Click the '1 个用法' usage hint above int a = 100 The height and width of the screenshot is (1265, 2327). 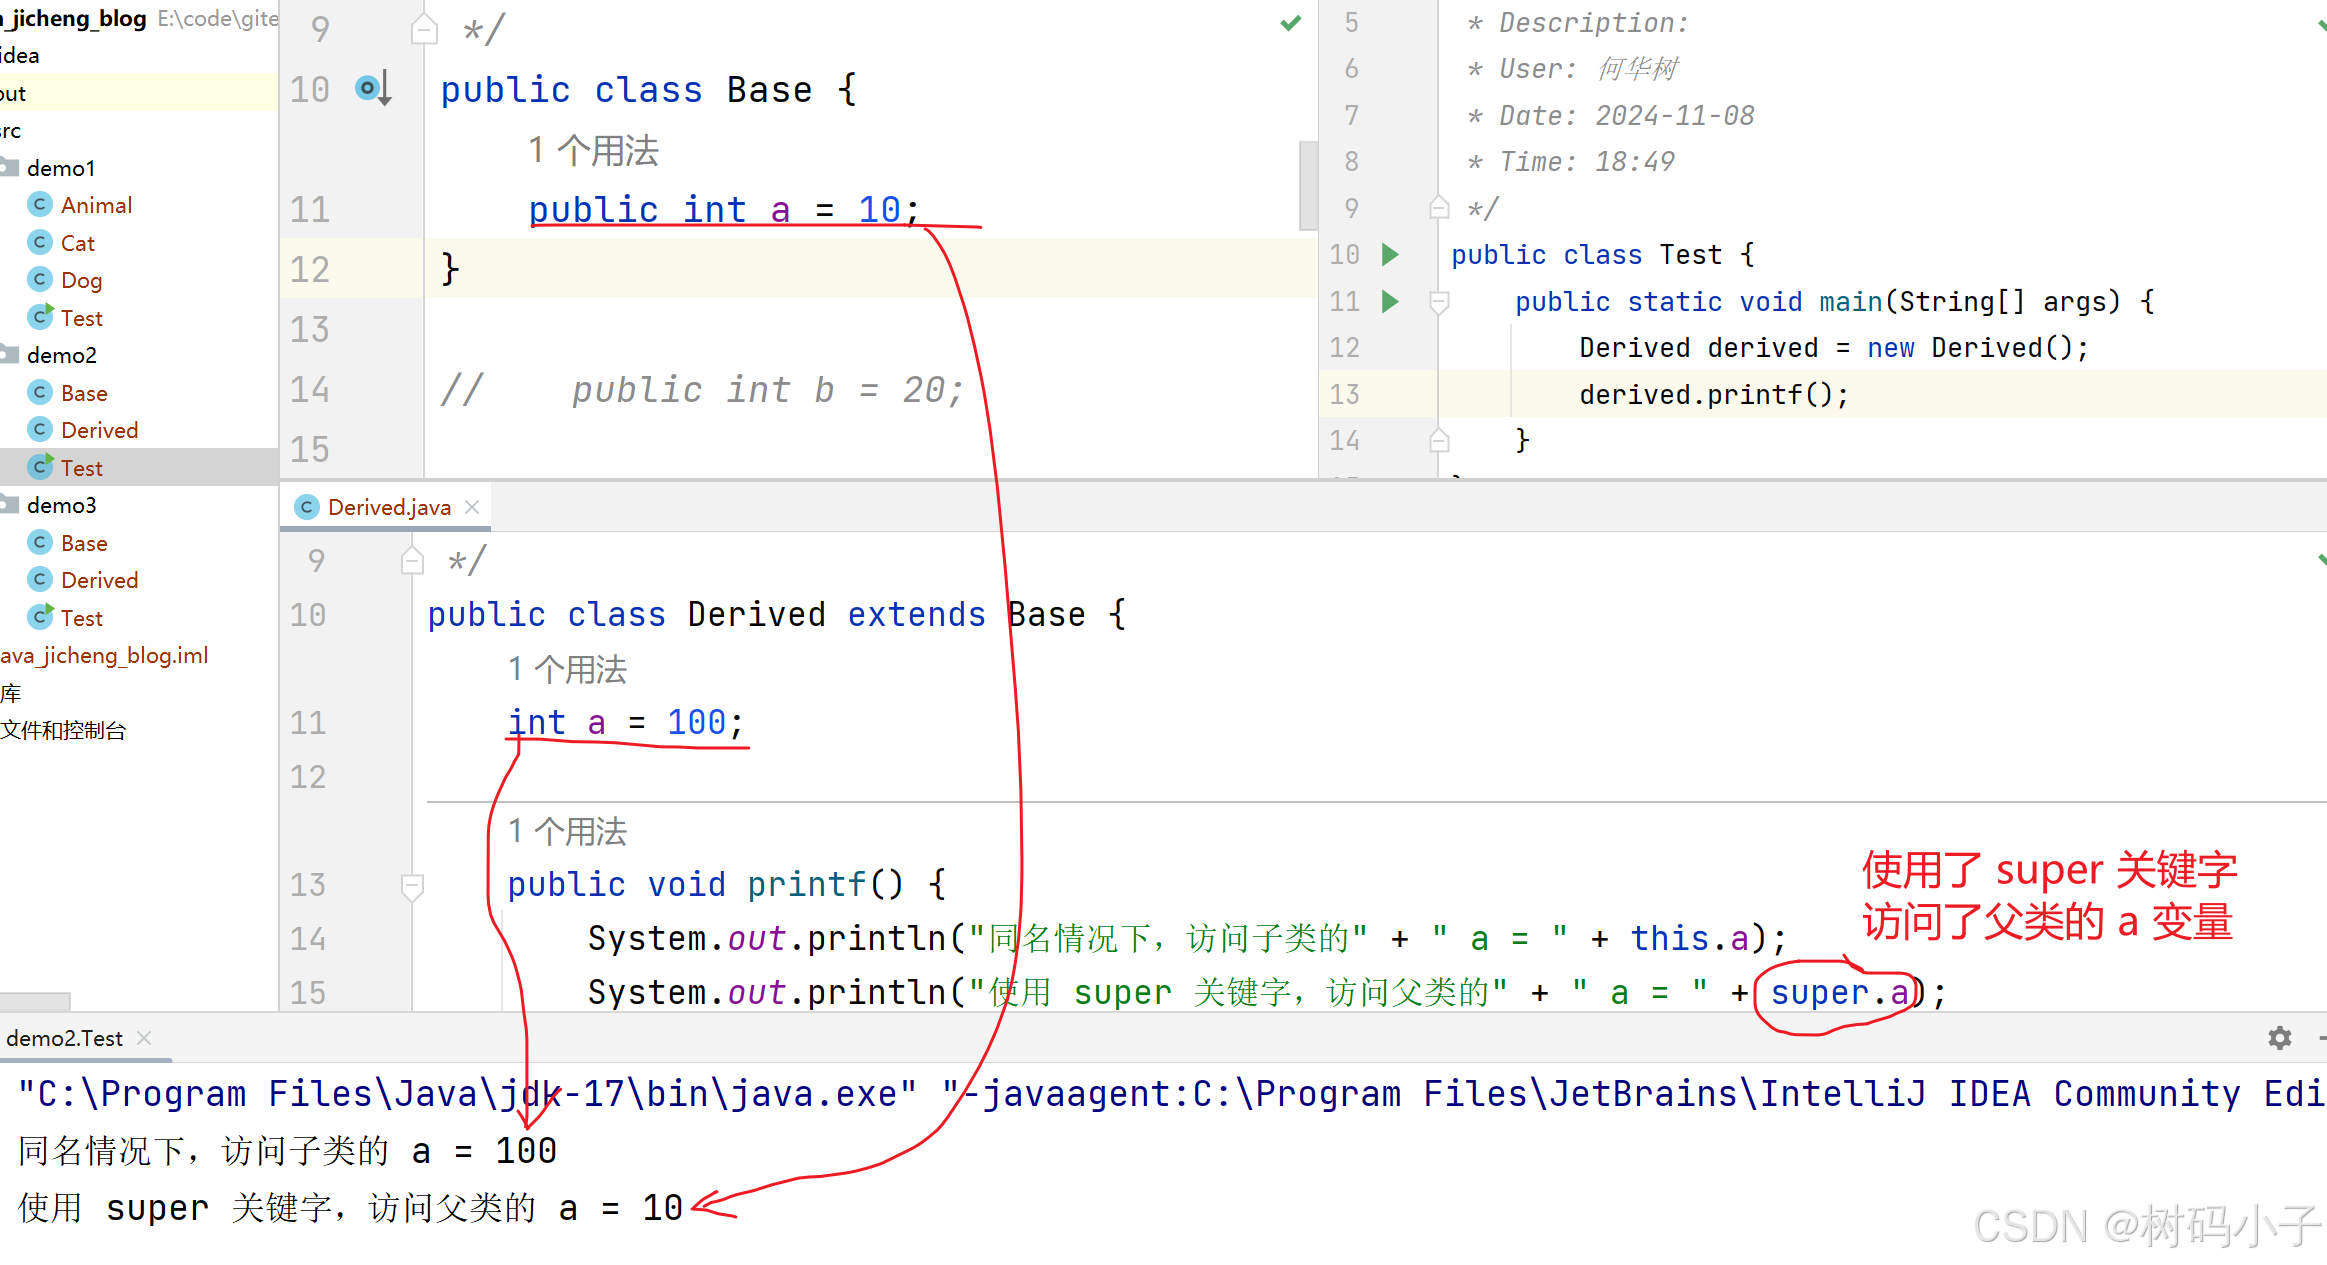click(x=567, y=669)
